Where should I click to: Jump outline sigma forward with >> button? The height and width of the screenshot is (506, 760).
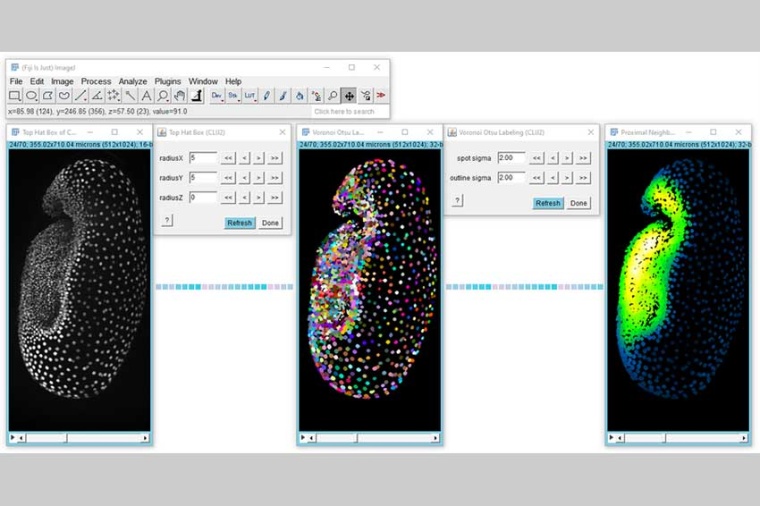[583, 178]
